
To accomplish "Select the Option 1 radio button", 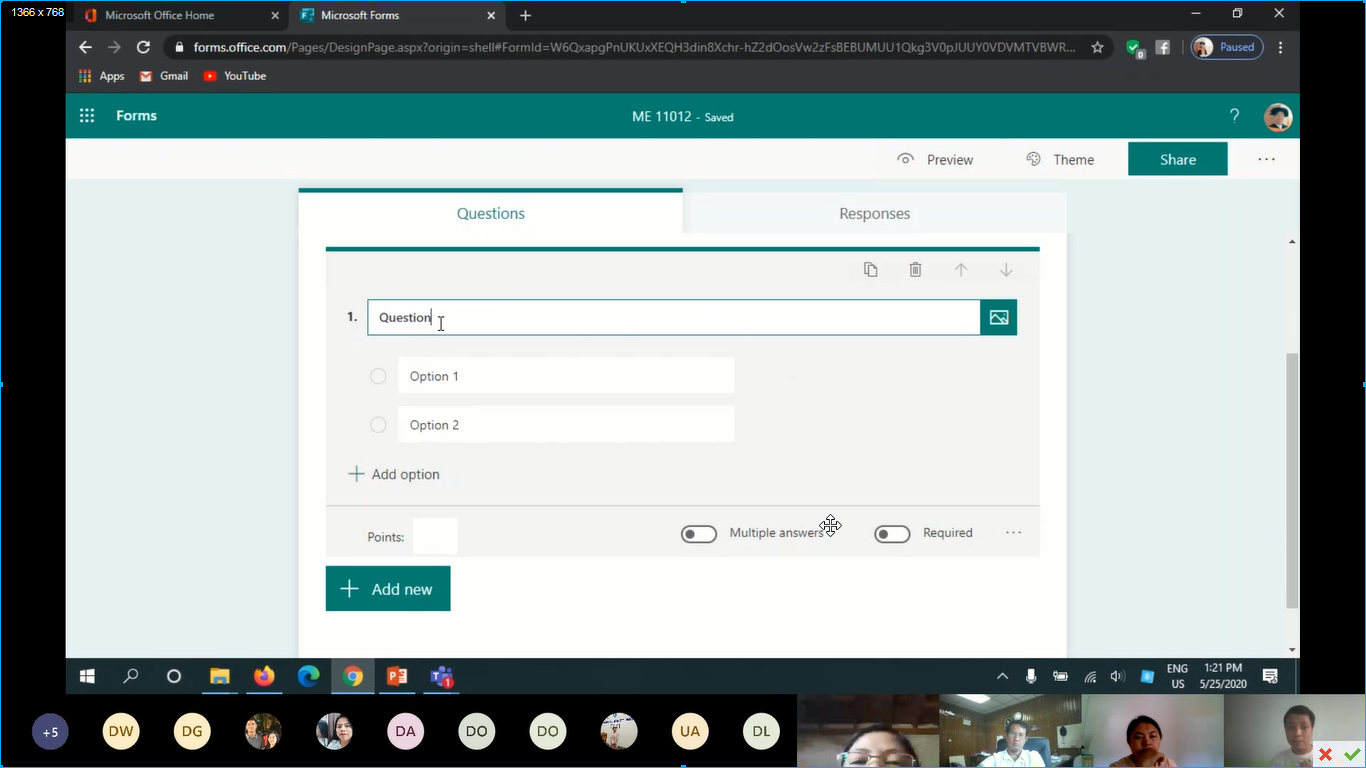I will pos(378,376).
